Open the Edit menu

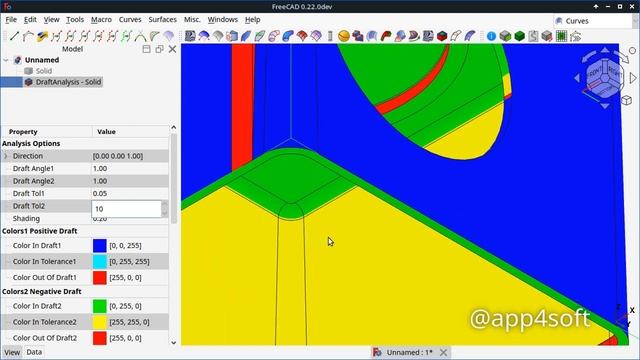(30, 20)
